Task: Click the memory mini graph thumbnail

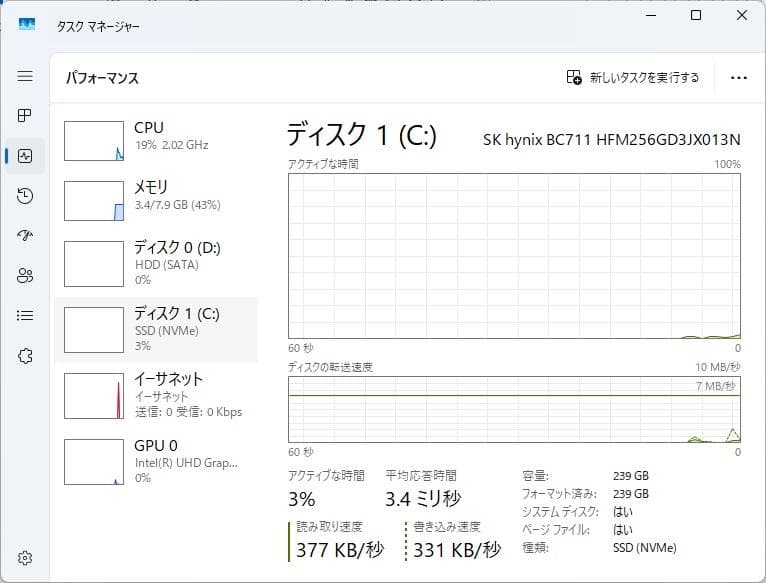Action: (94, 201)
